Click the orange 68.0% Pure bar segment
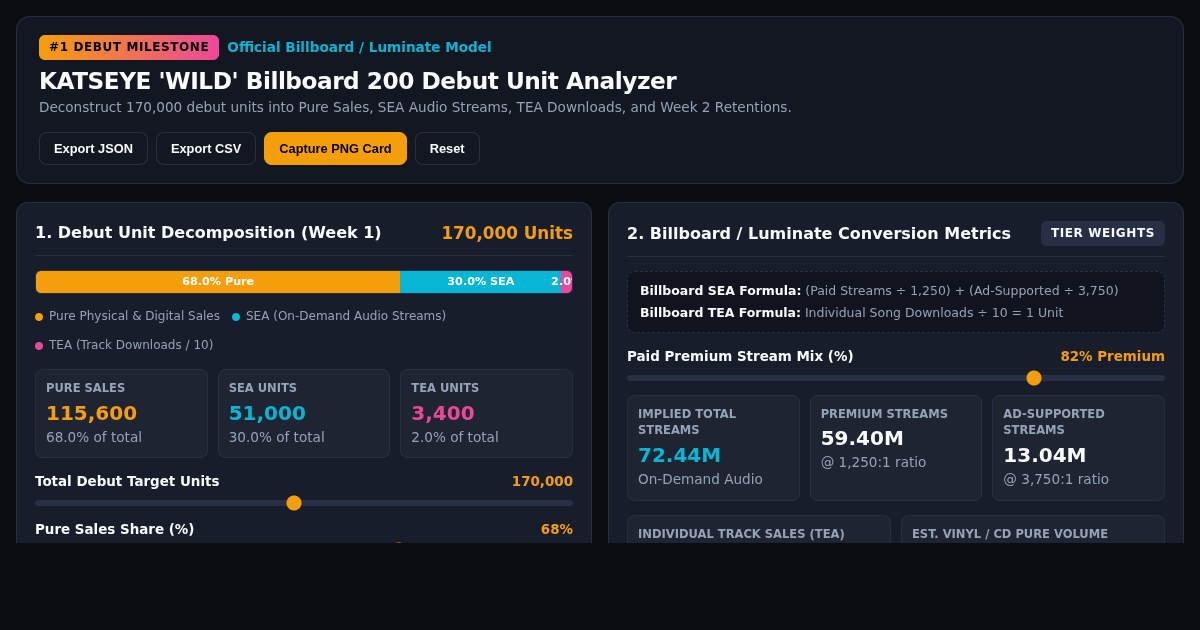This screenshot has width=1200, height=630. [x=218, y=282]
